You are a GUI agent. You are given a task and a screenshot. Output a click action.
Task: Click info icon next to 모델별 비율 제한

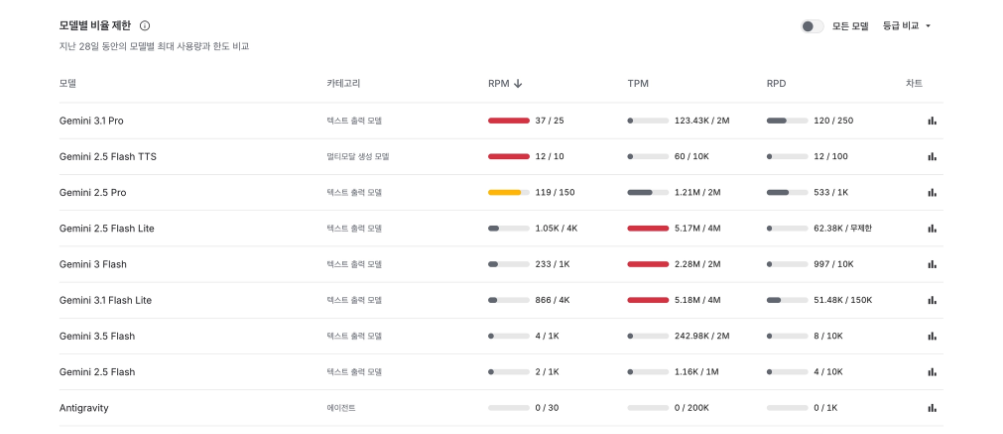[x=145, y=26]
